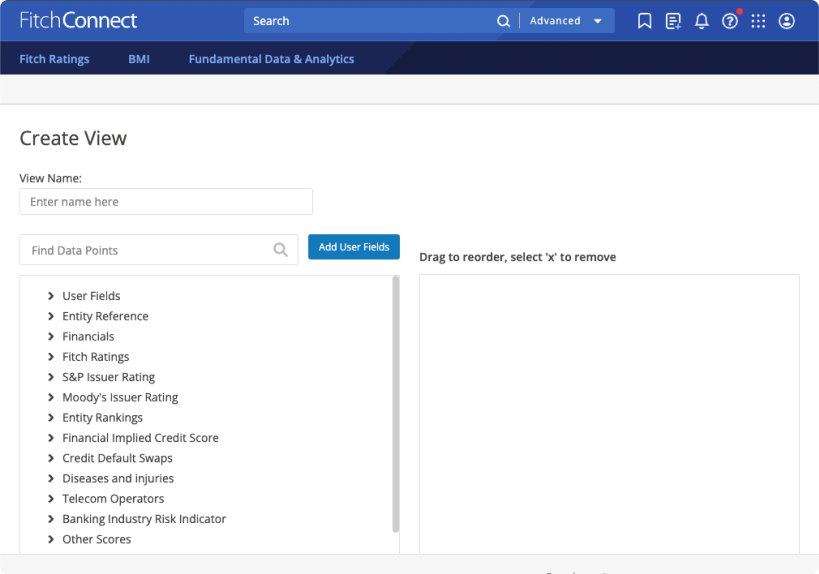Go to Fundamental Data & Analytics tab

click(x=271, y=59)
